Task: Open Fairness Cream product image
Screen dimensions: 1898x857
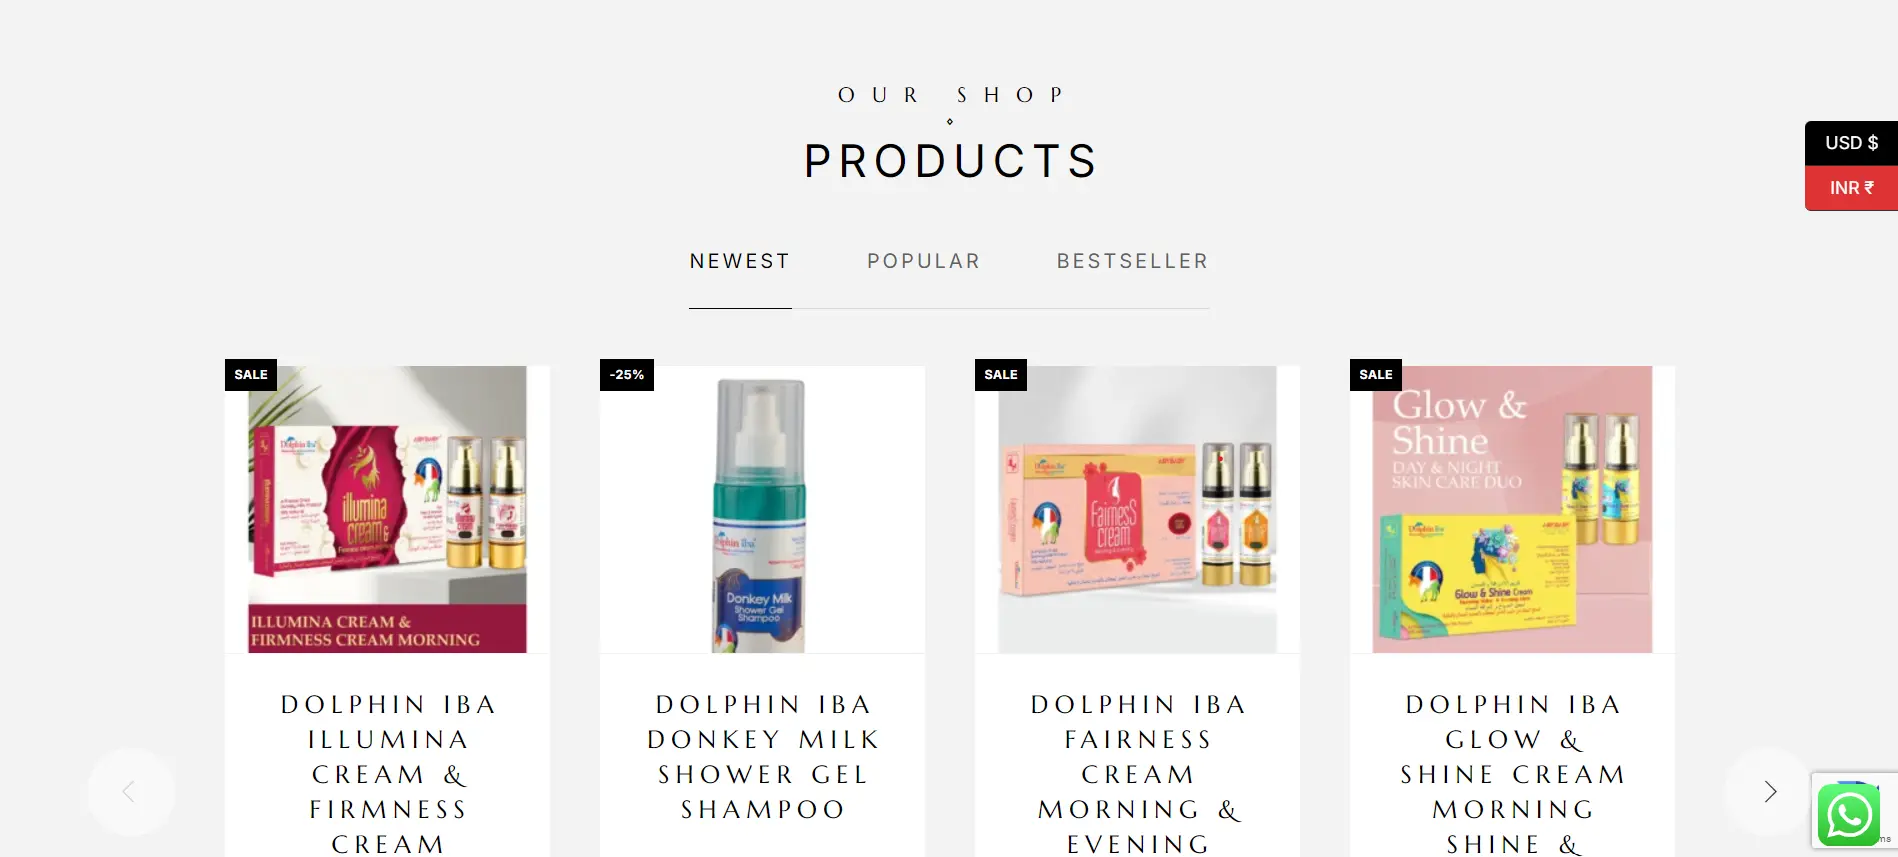Action: [x=1137, y=509]
